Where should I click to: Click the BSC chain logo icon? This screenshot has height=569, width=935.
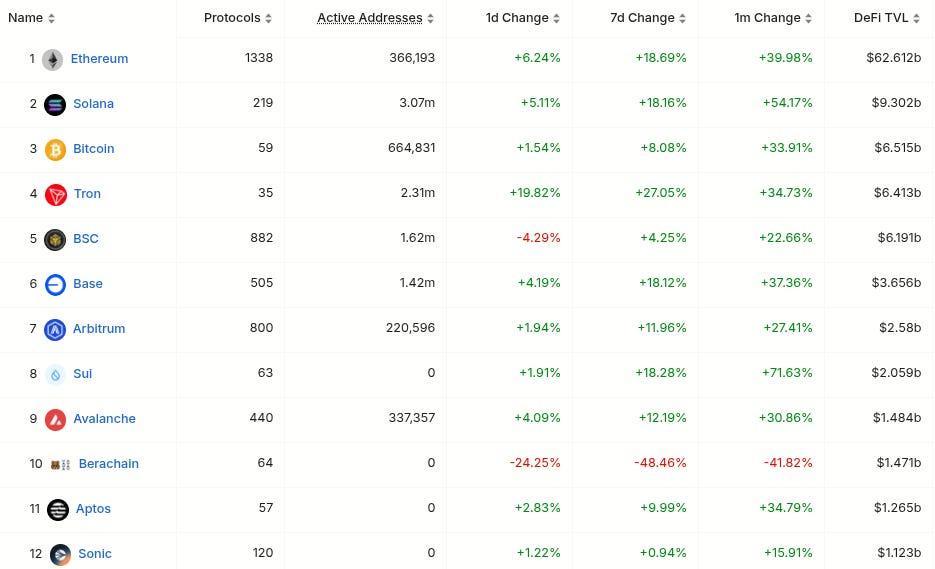[55, 239]
